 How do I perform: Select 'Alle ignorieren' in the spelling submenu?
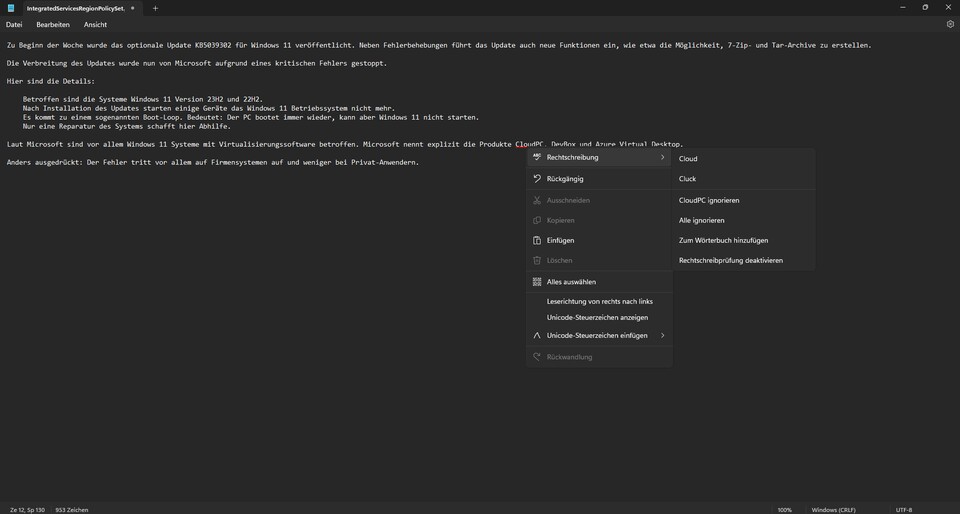pos(701,220)
